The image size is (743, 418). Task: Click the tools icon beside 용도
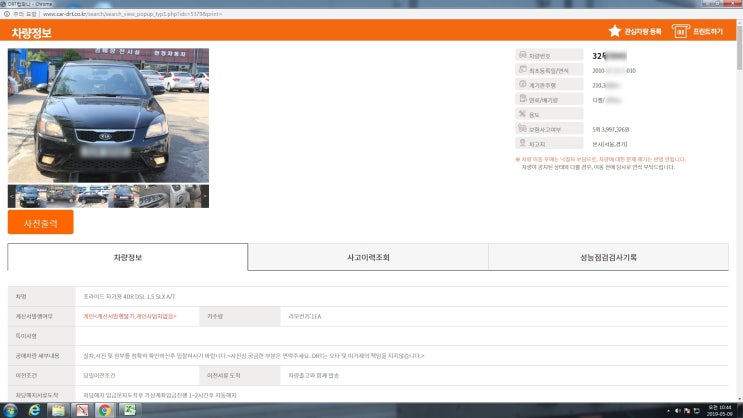pos(522,114)
